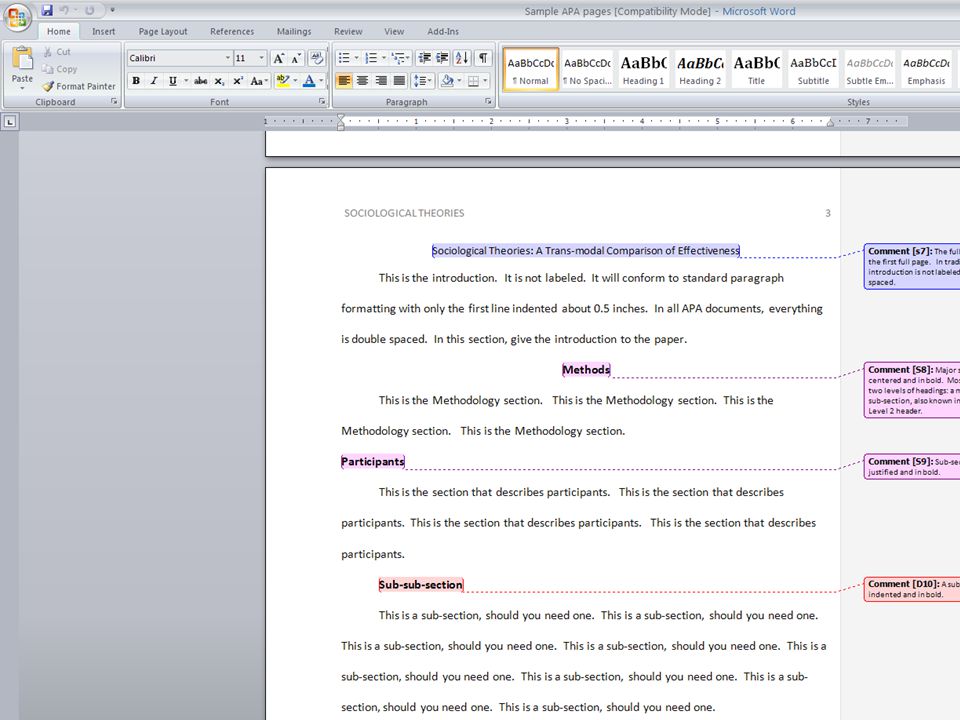960x720 pixels.
Task: Apply the Normal style
Action: (x=531, y=70)
